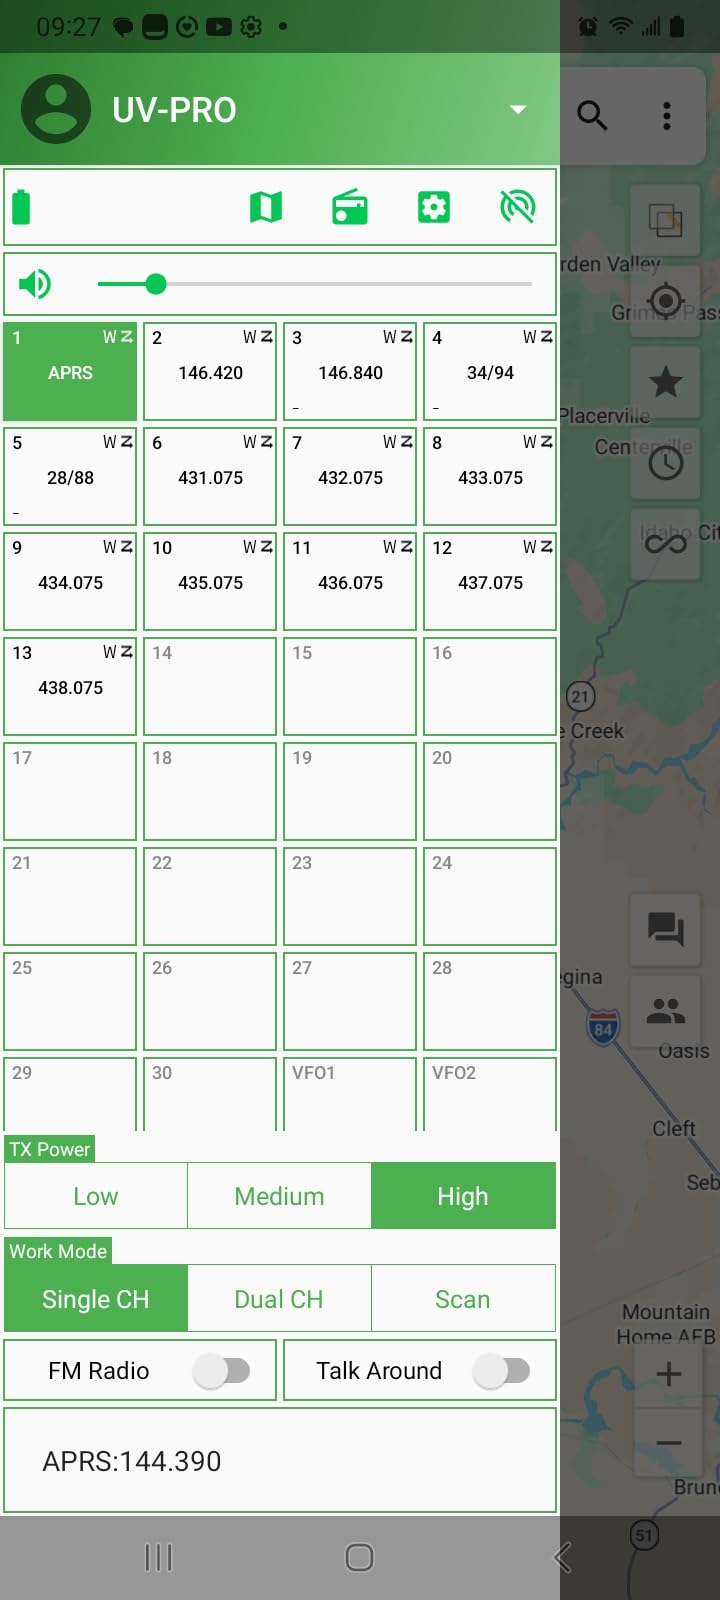Viewport: 720px width, 1600px height.
Task: Toggle the Talk Around switch
Action: tap(502, 1371)
